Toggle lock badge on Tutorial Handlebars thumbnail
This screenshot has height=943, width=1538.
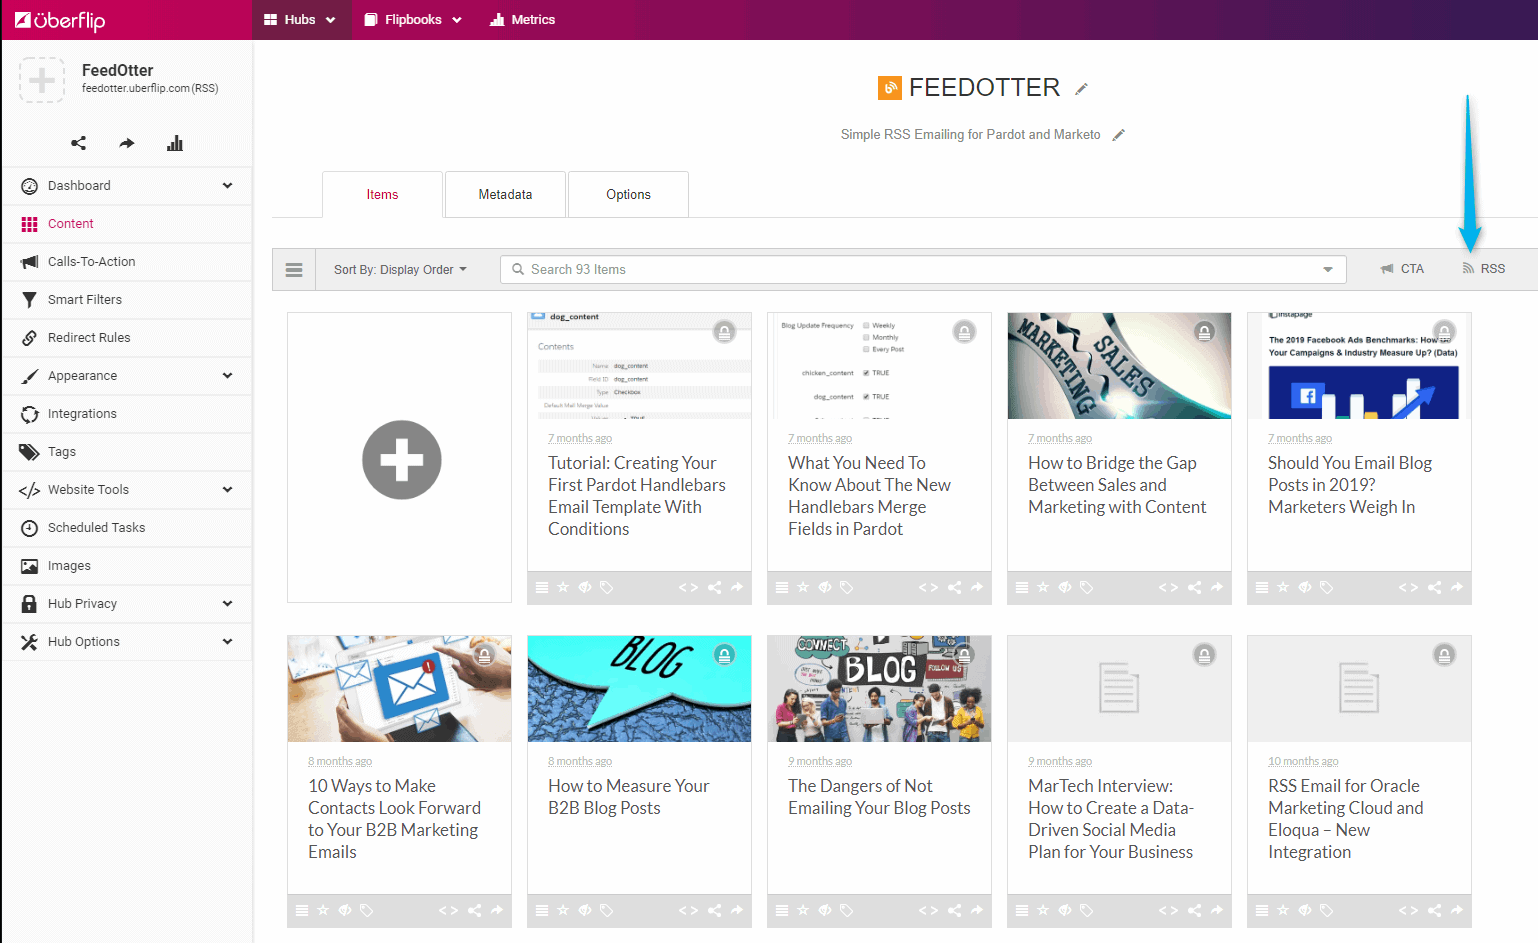point(724,331)
